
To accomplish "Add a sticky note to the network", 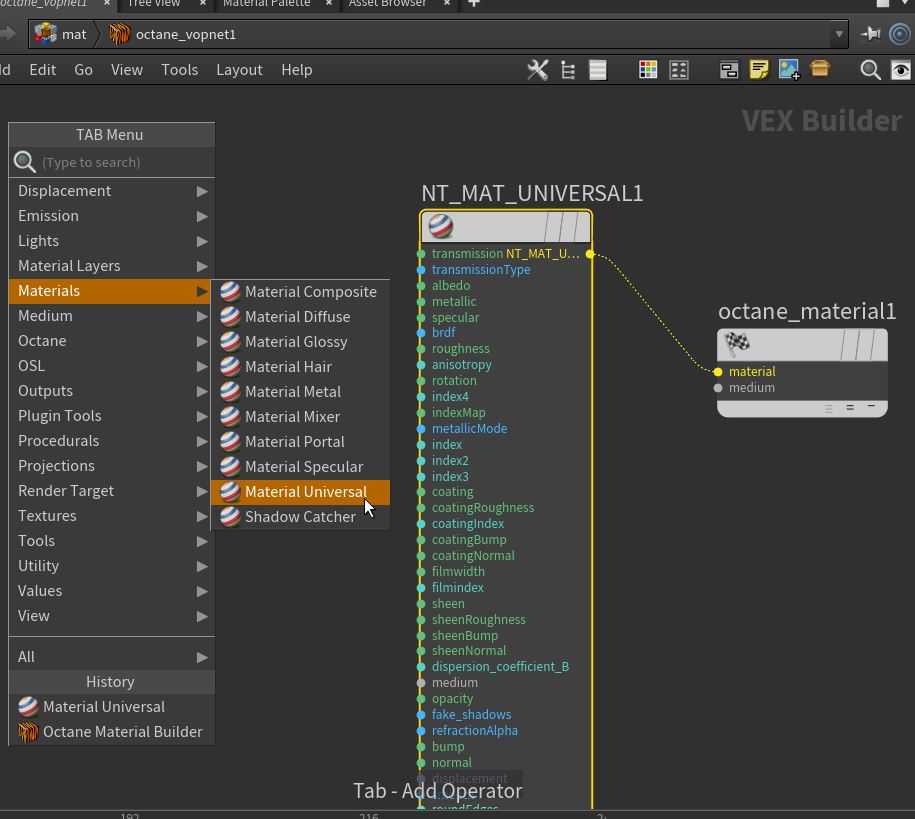I will click(759, 70).
